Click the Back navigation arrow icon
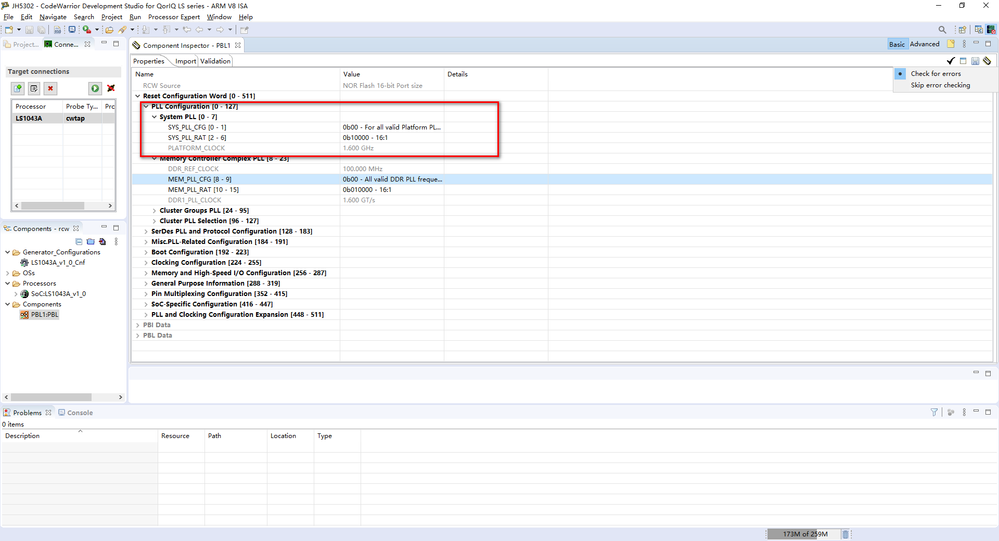The image size is (999, 541). click(199, 29)
